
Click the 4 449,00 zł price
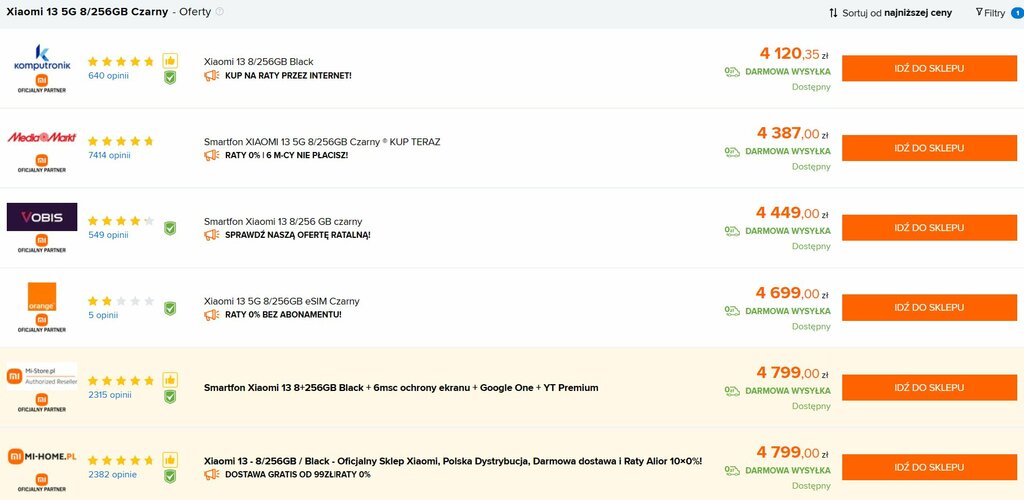(793, 213)
